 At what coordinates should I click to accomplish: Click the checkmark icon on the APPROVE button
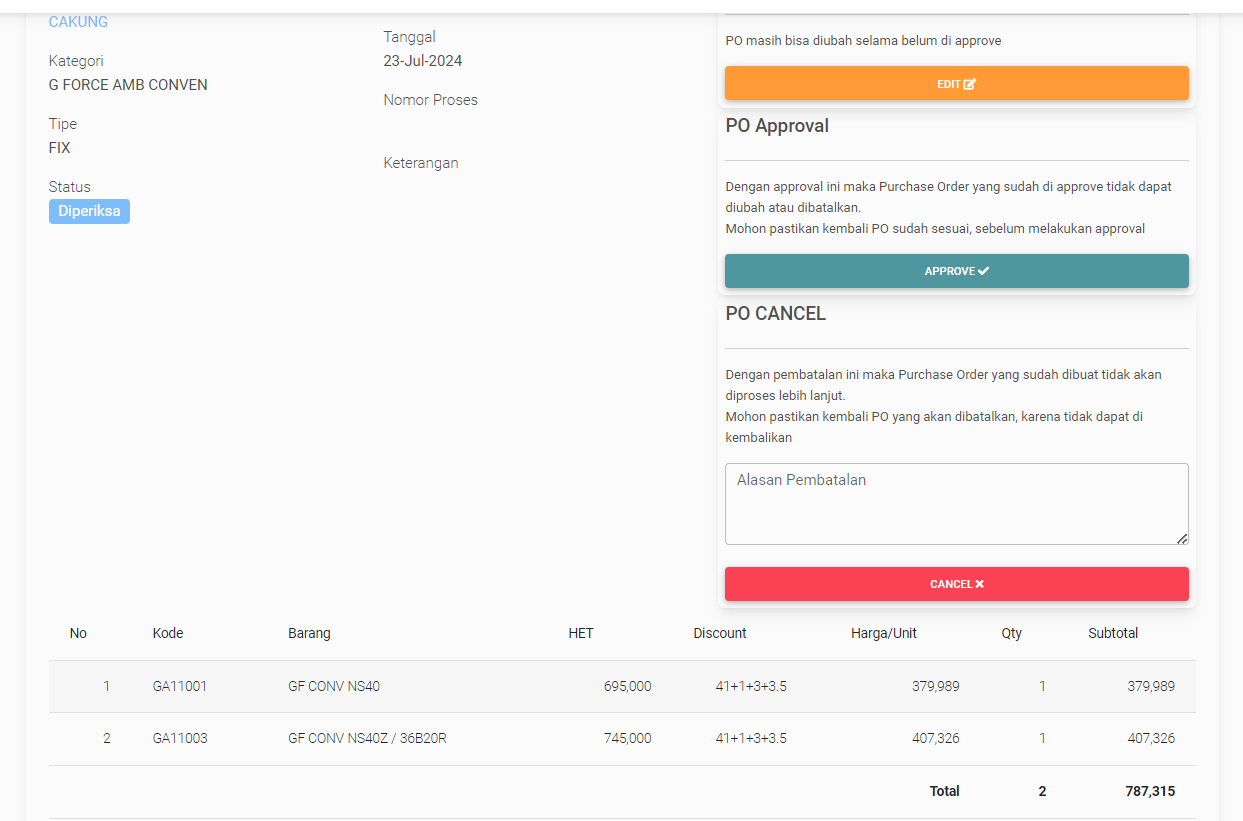[984, 271]
